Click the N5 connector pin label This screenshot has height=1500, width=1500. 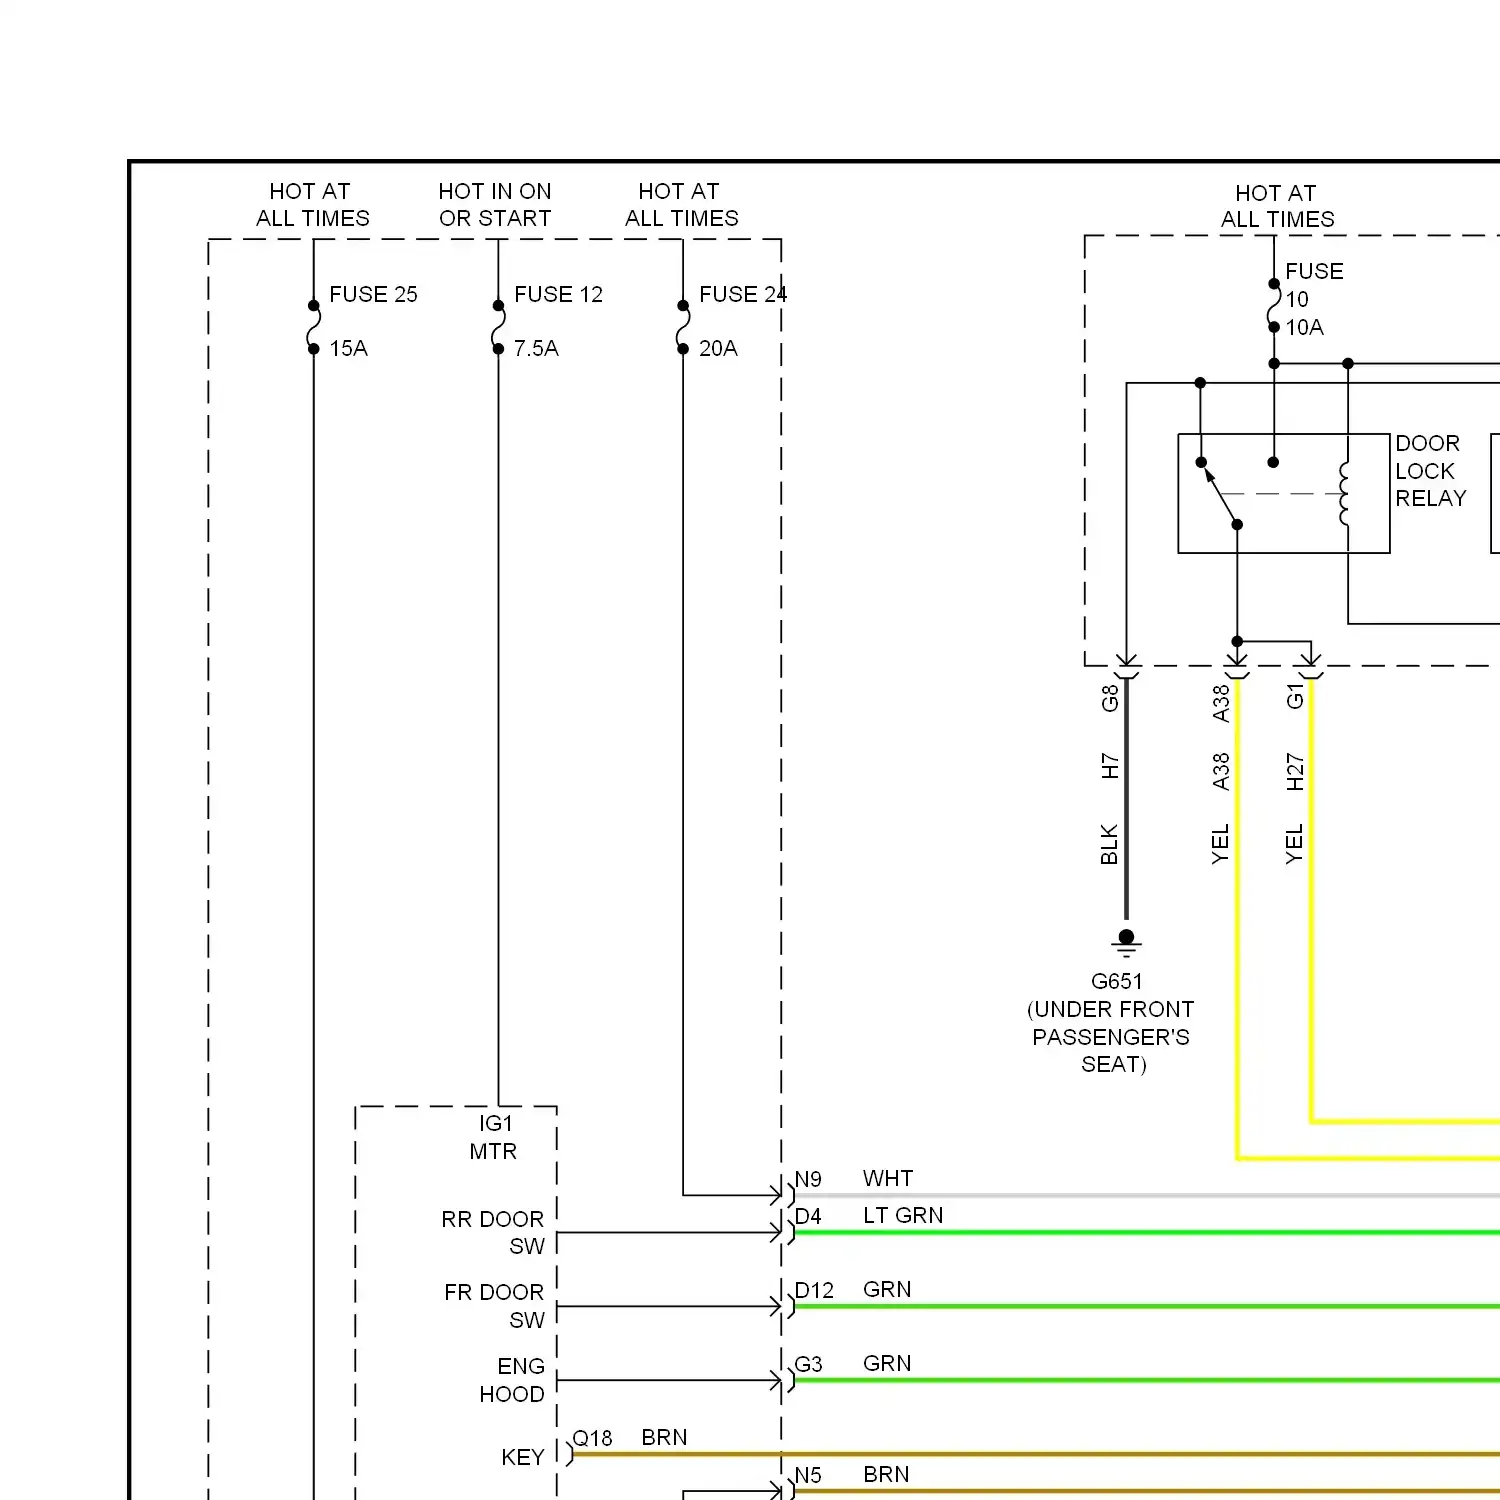(x=808, y=1475)
